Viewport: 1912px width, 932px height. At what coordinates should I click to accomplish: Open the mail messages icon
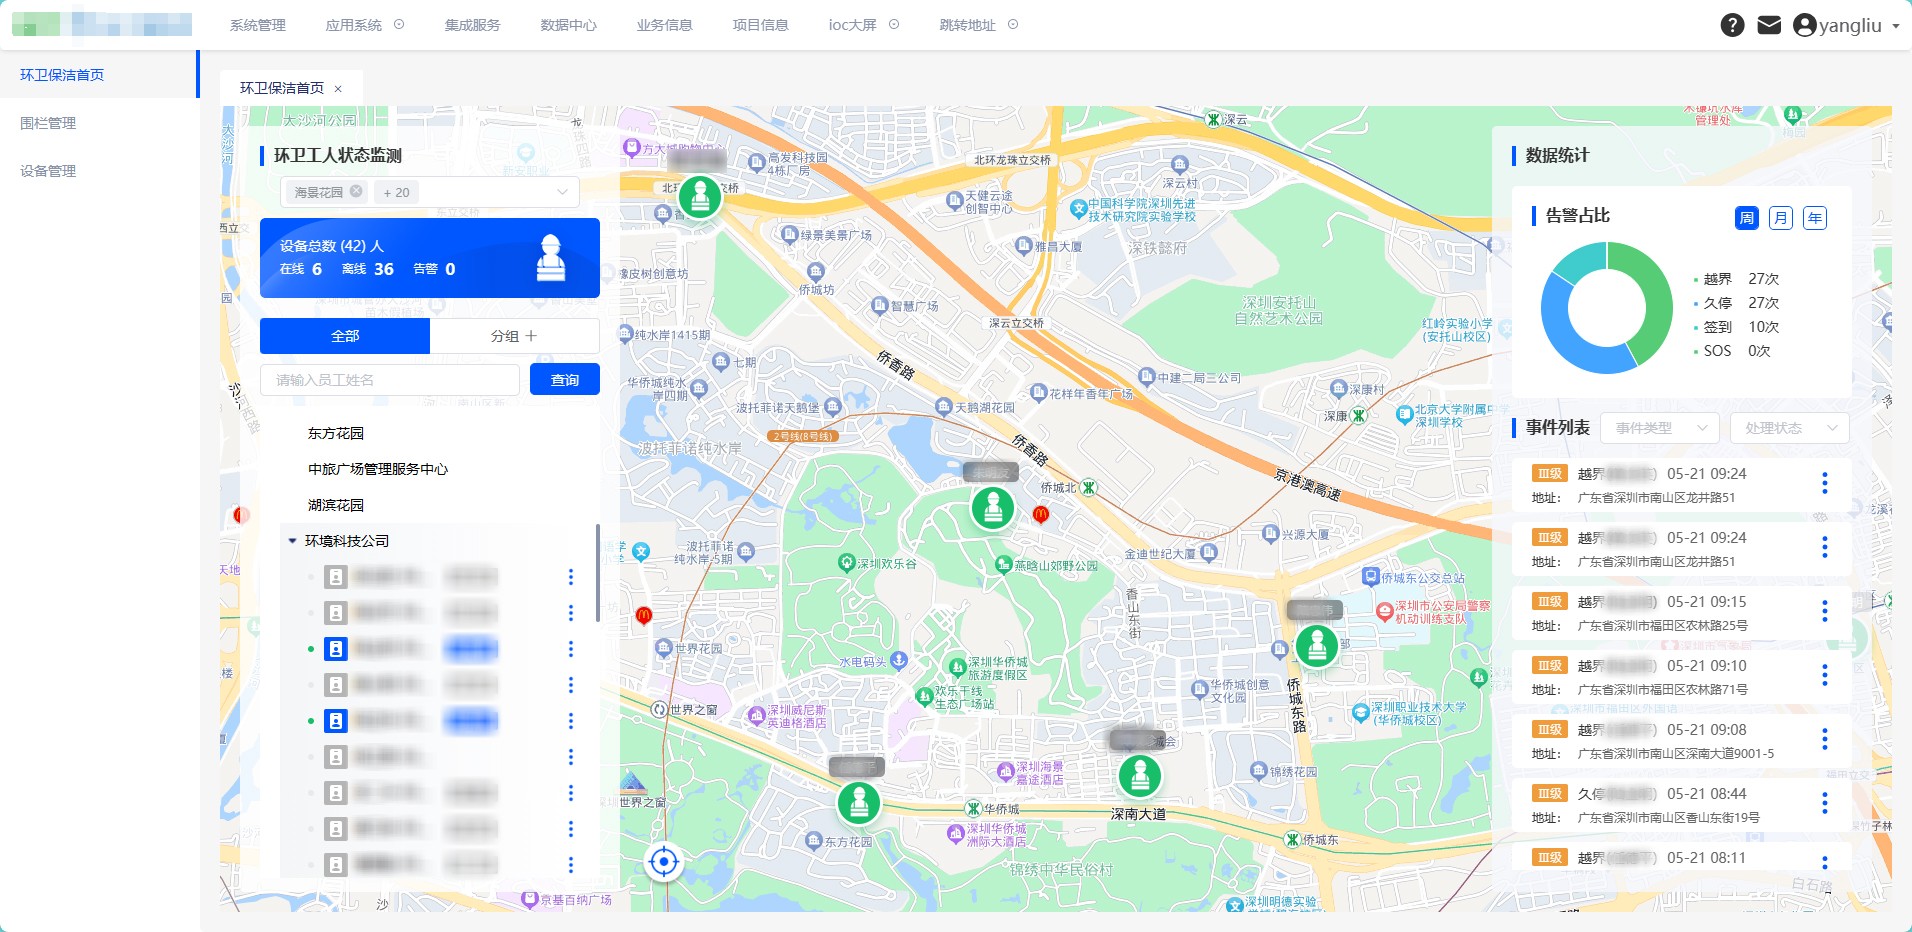click(1769, 25)
